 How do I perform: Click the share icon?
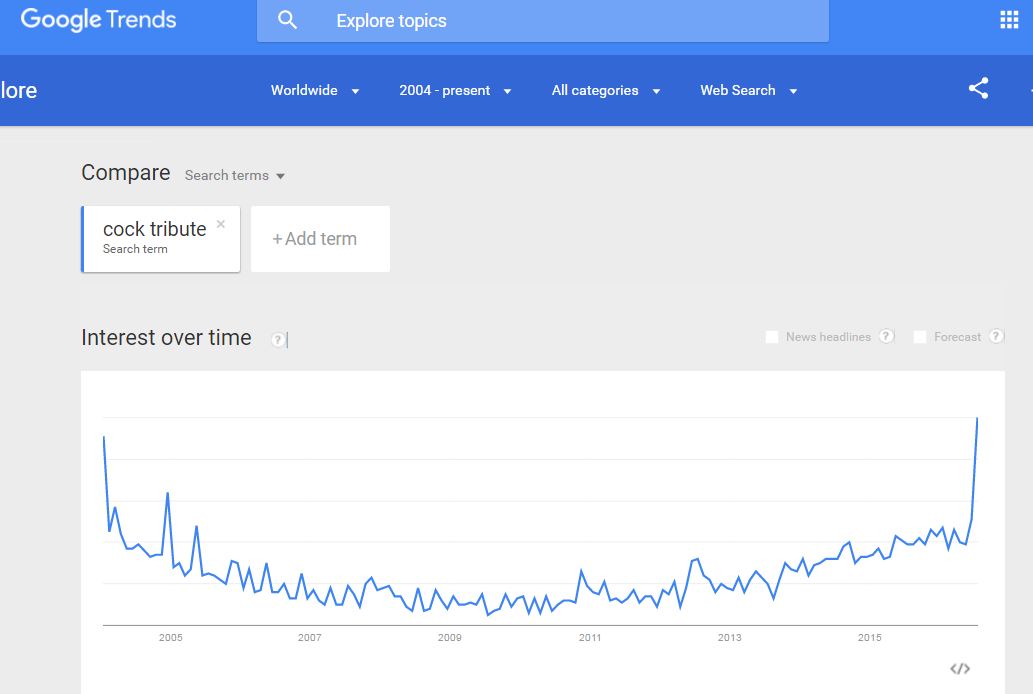click(978, 88)
